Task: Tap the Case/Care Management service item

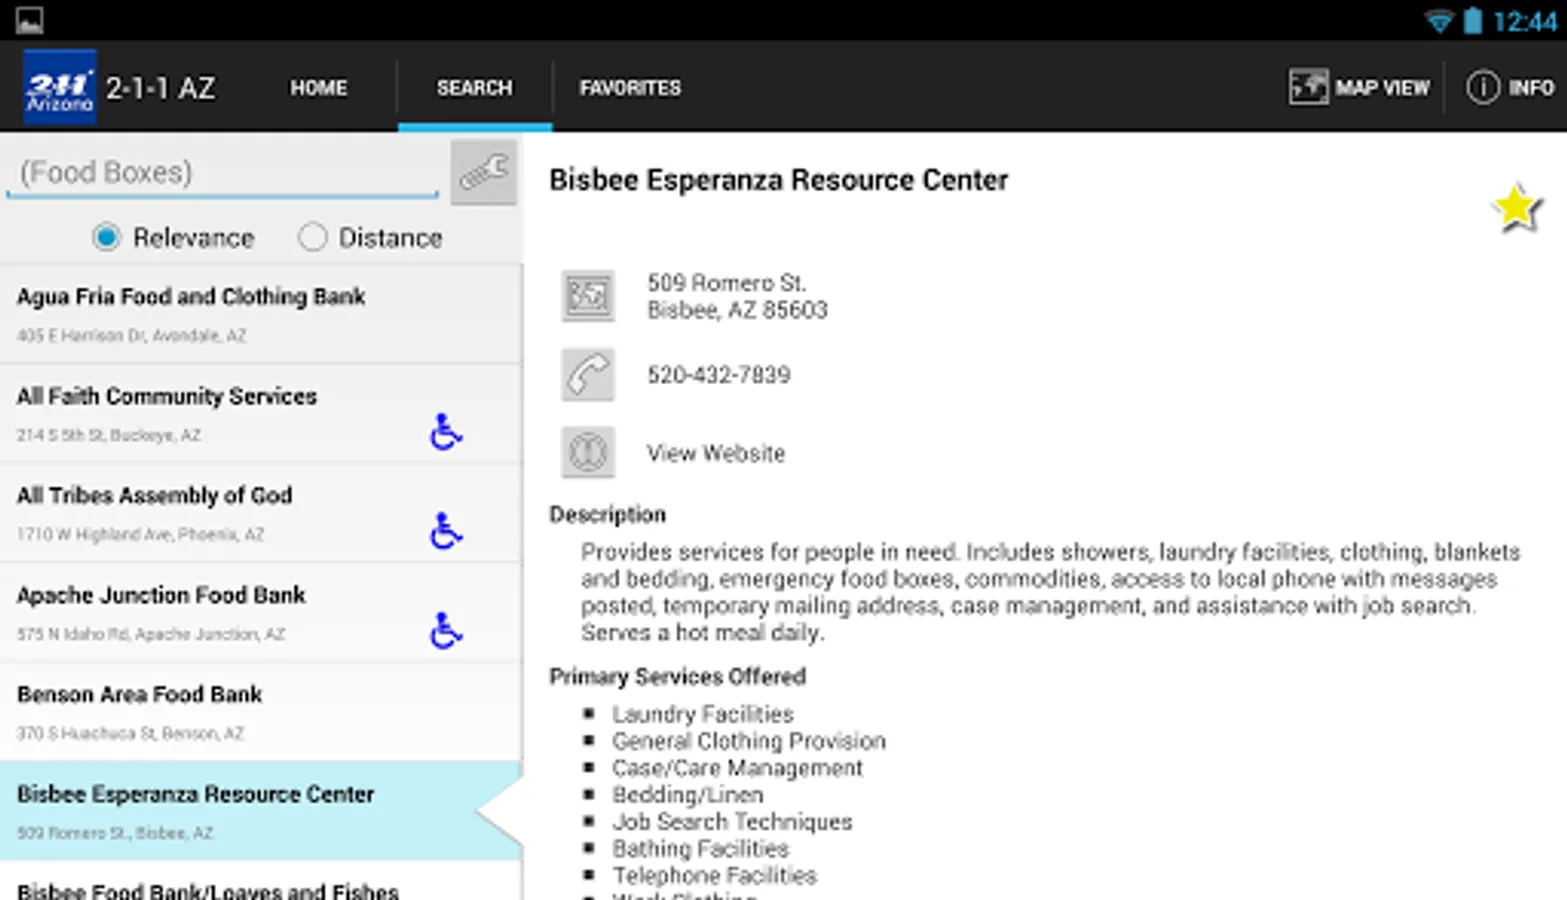Action: click(x=737, y=768)
